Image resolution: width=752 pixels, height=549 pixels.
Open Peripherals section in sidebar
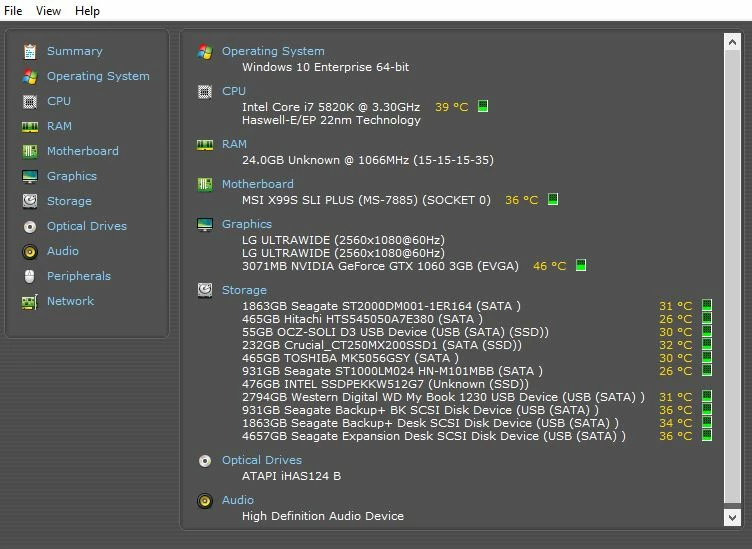pyautogui.click(x=79, y=276)
